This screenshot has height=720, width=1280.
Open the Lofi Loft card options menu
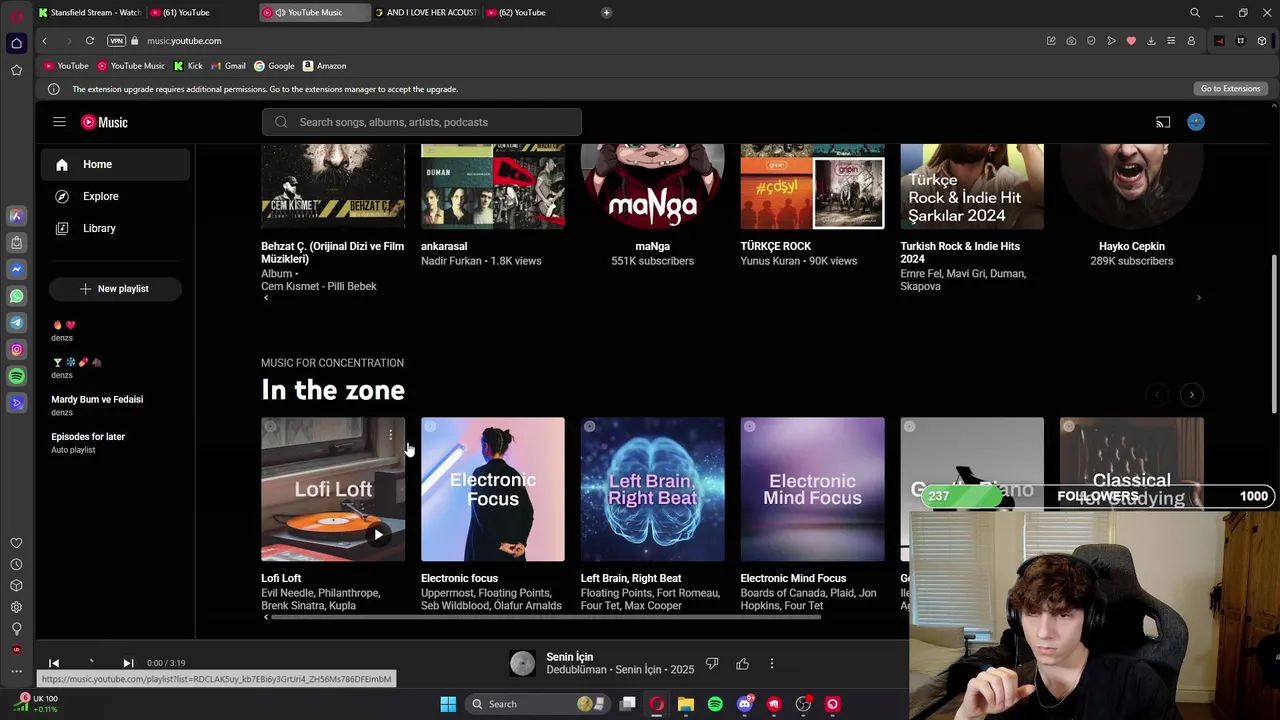tap(390, 435)
